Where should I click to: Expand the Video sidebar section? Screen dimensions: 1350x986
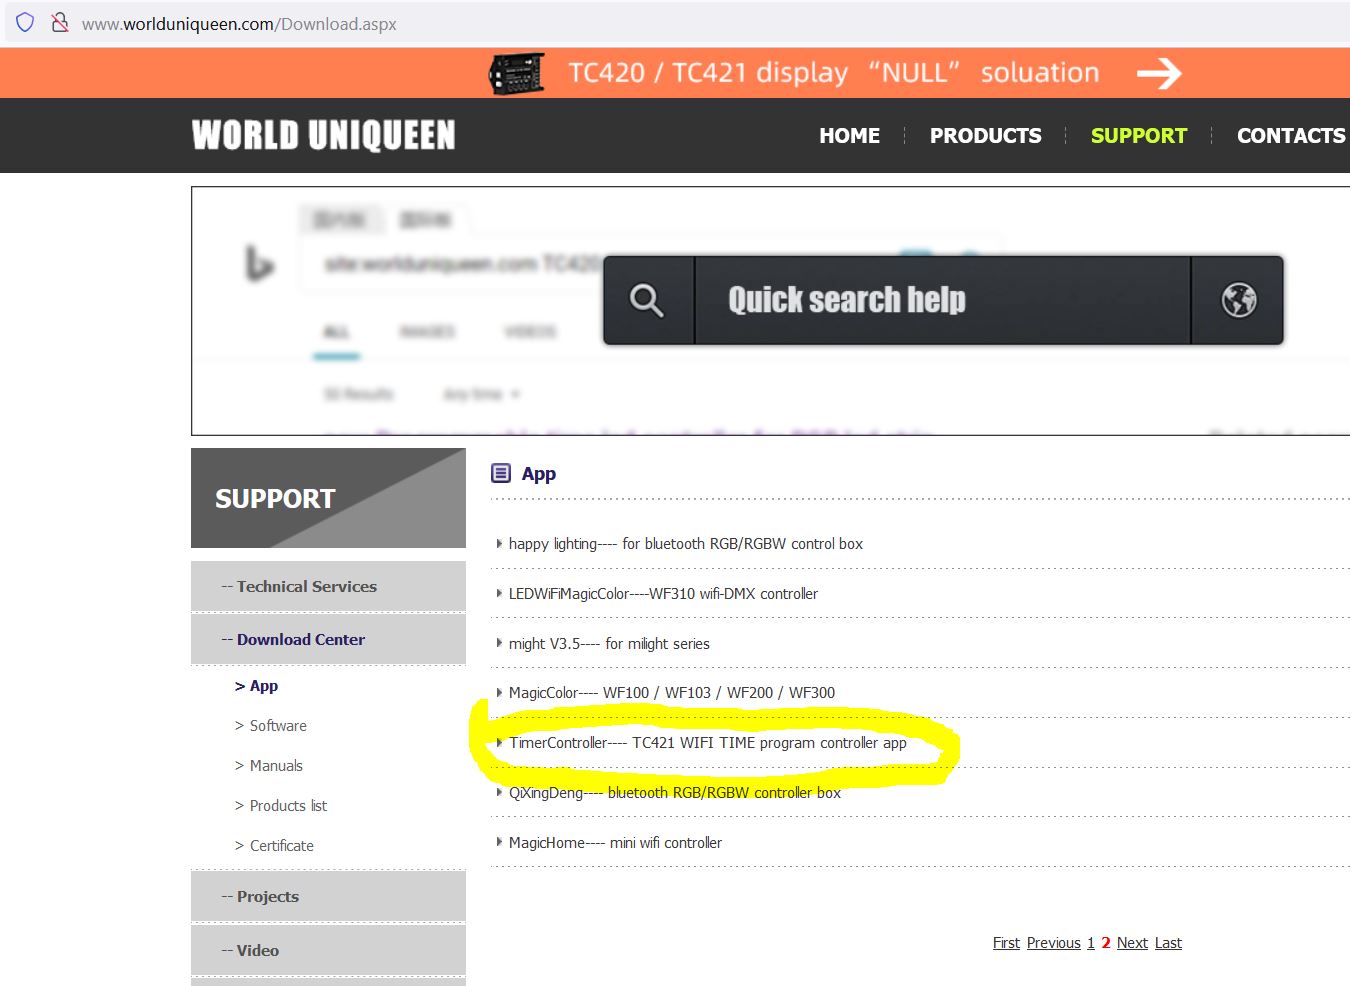pos(328,950)
